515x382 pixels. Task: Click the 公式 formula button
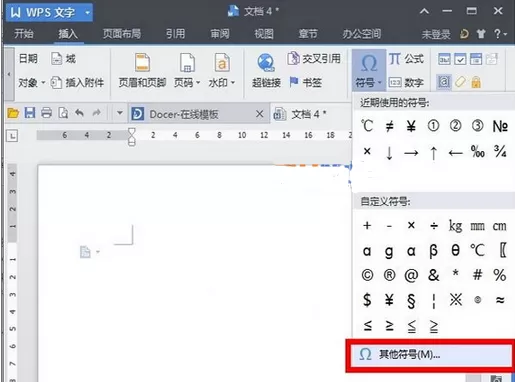click(406, 59)
